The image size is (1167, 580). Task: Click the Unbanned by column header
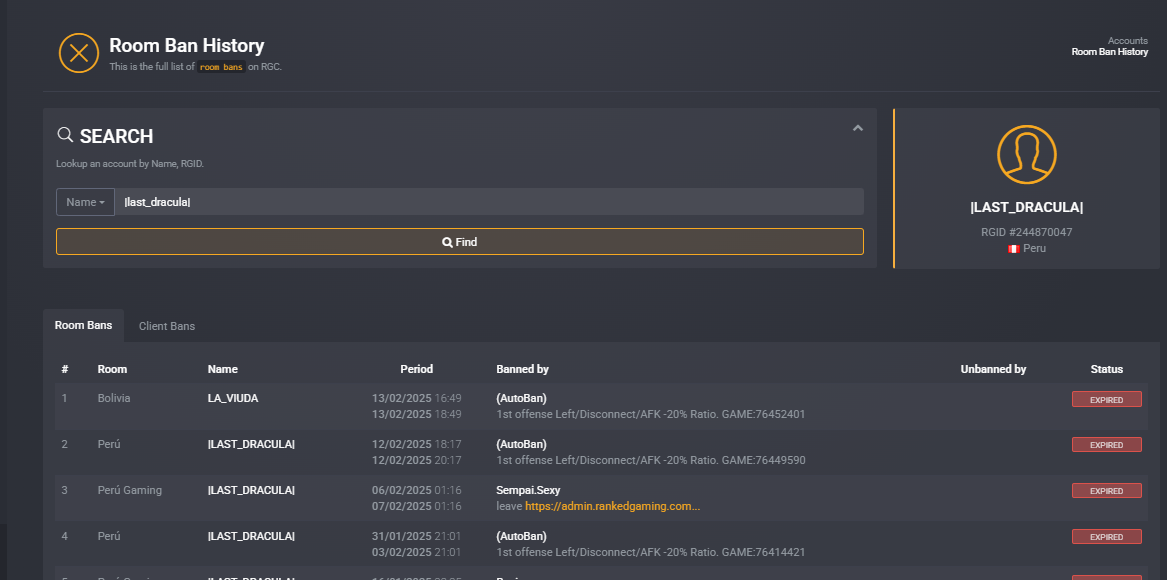(993, 369)
